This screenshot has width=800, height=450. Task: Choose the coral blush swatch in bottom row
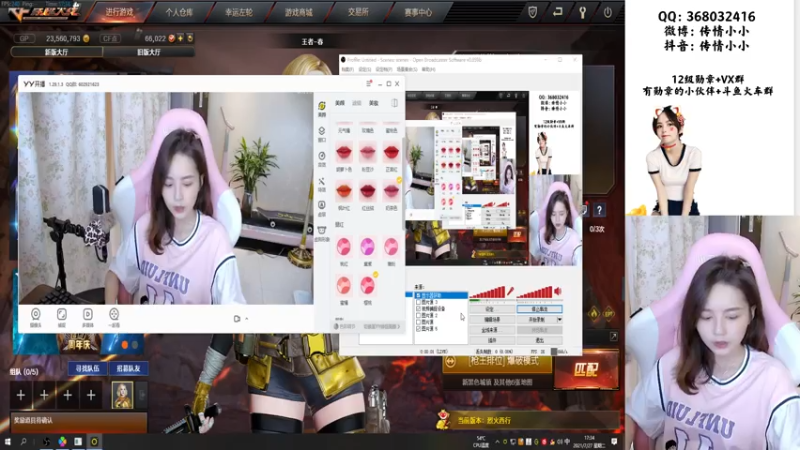[344, 286]
